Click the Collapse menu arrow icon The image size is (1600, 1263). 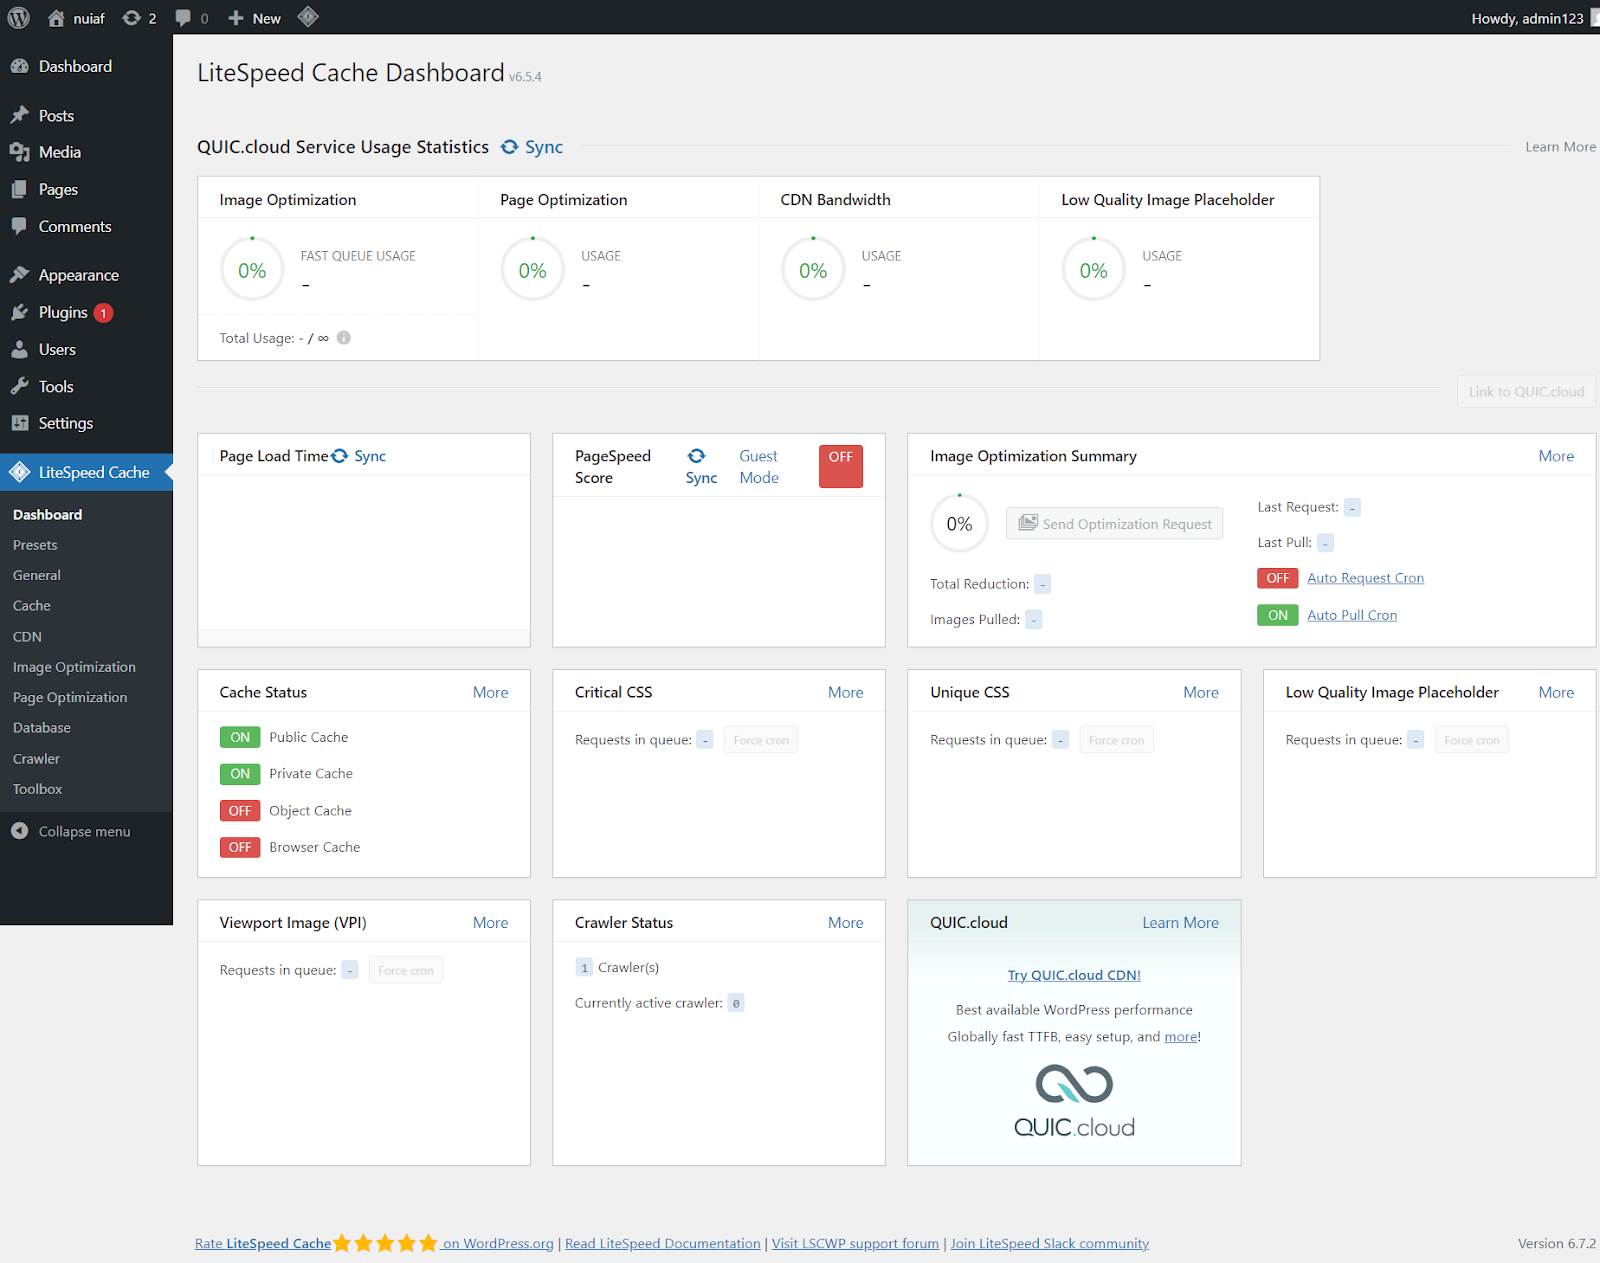[x=20, y=831]
